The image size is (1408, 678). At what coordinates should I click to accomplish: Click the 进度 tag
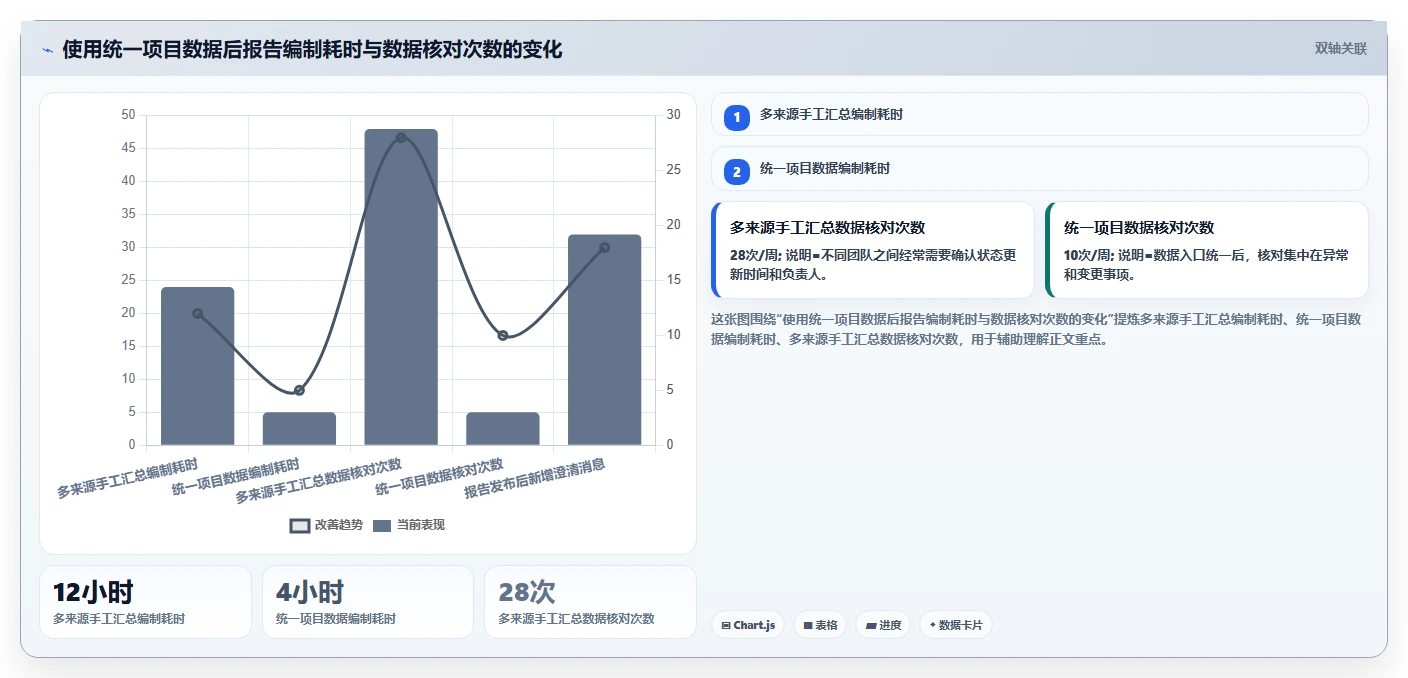pyautogui.click(x=883, y=625)
